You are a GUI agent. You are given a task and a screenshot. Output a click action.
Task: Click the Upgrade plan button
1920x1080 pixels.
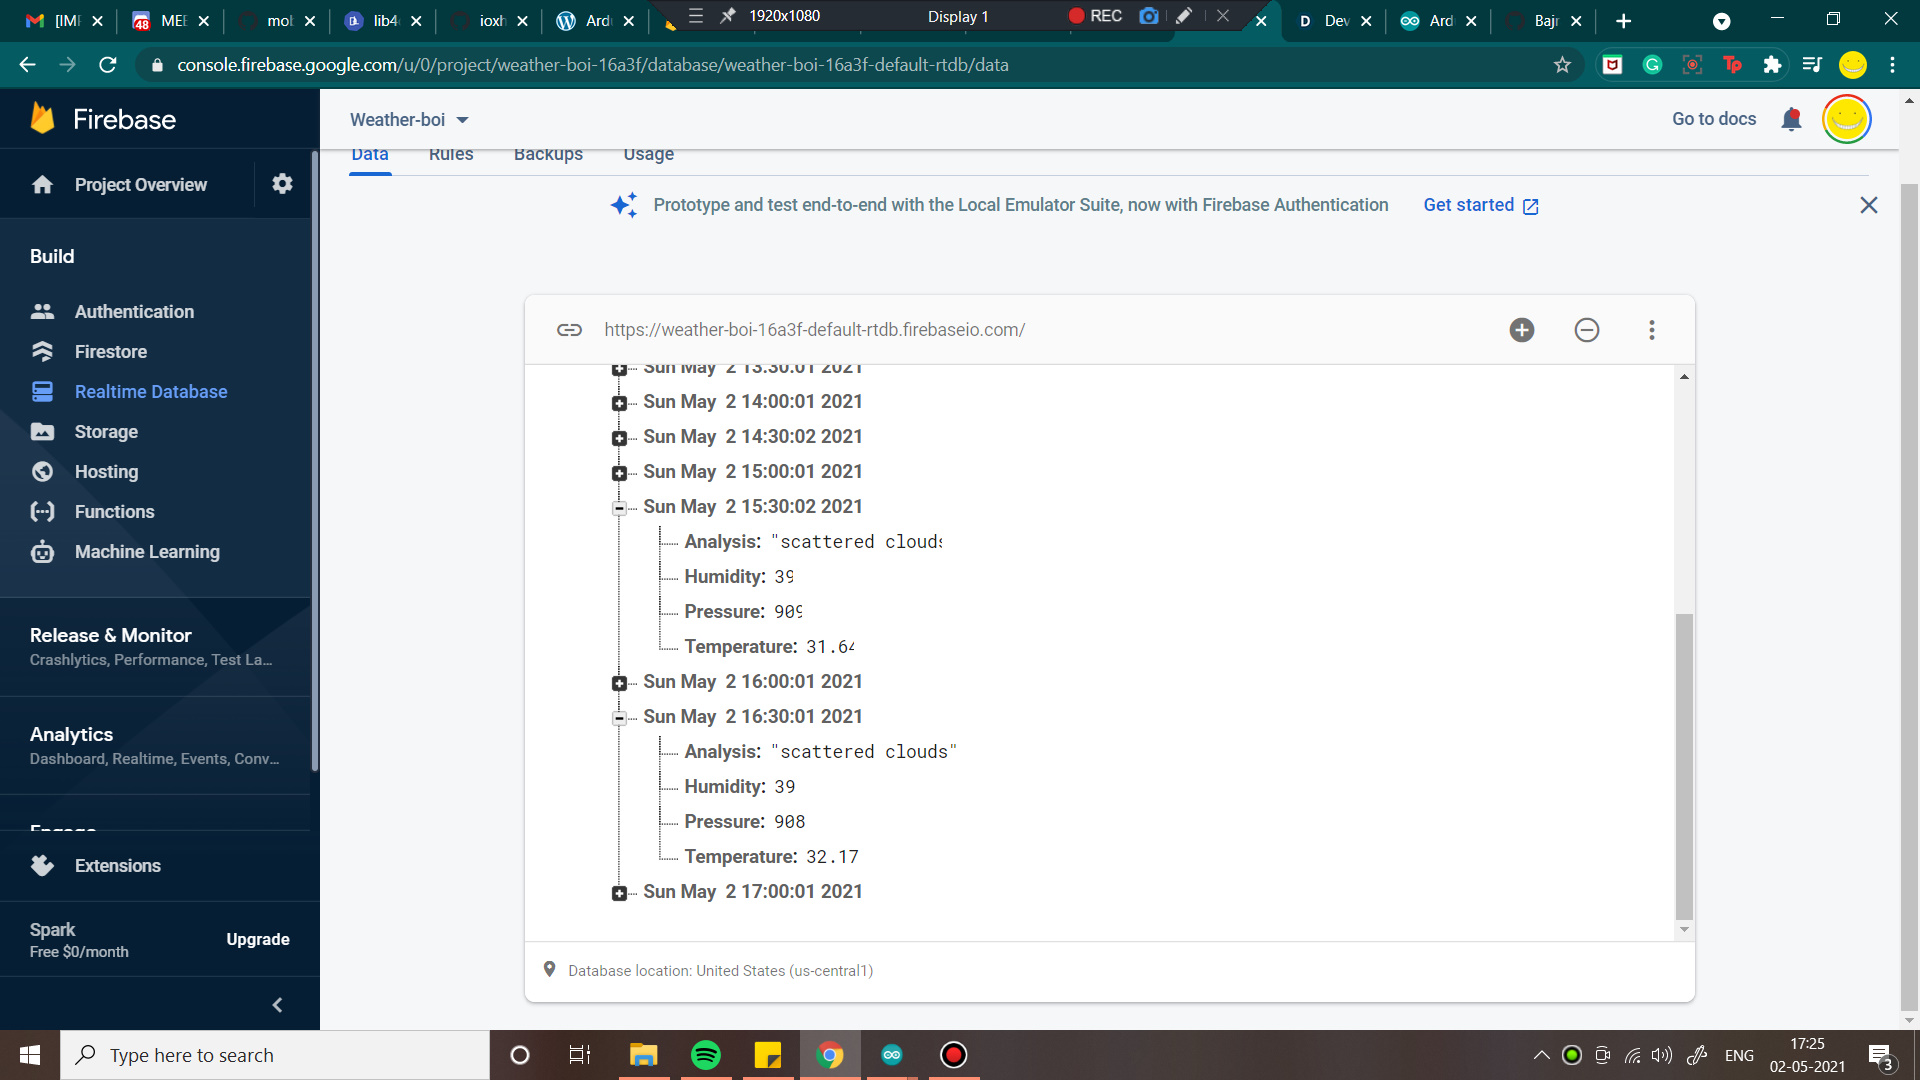(x=257, y=939)
